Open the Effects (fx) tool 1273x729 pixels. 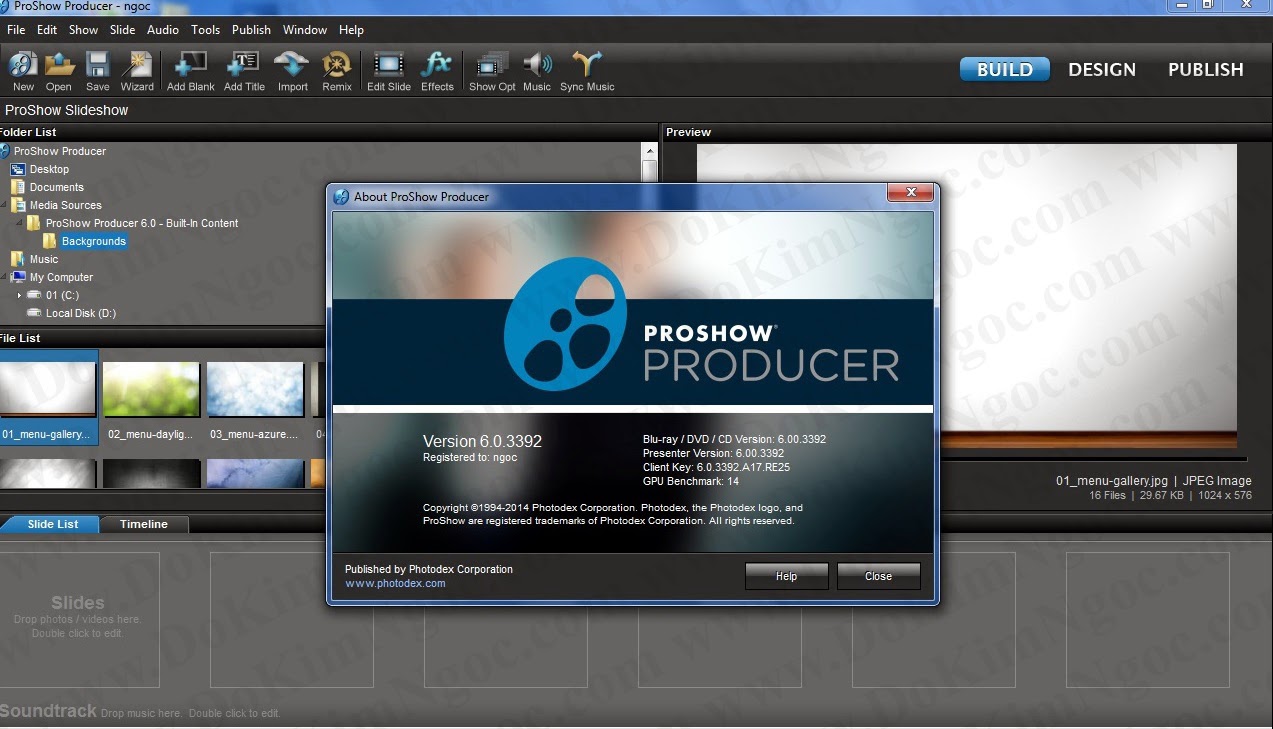437,71
